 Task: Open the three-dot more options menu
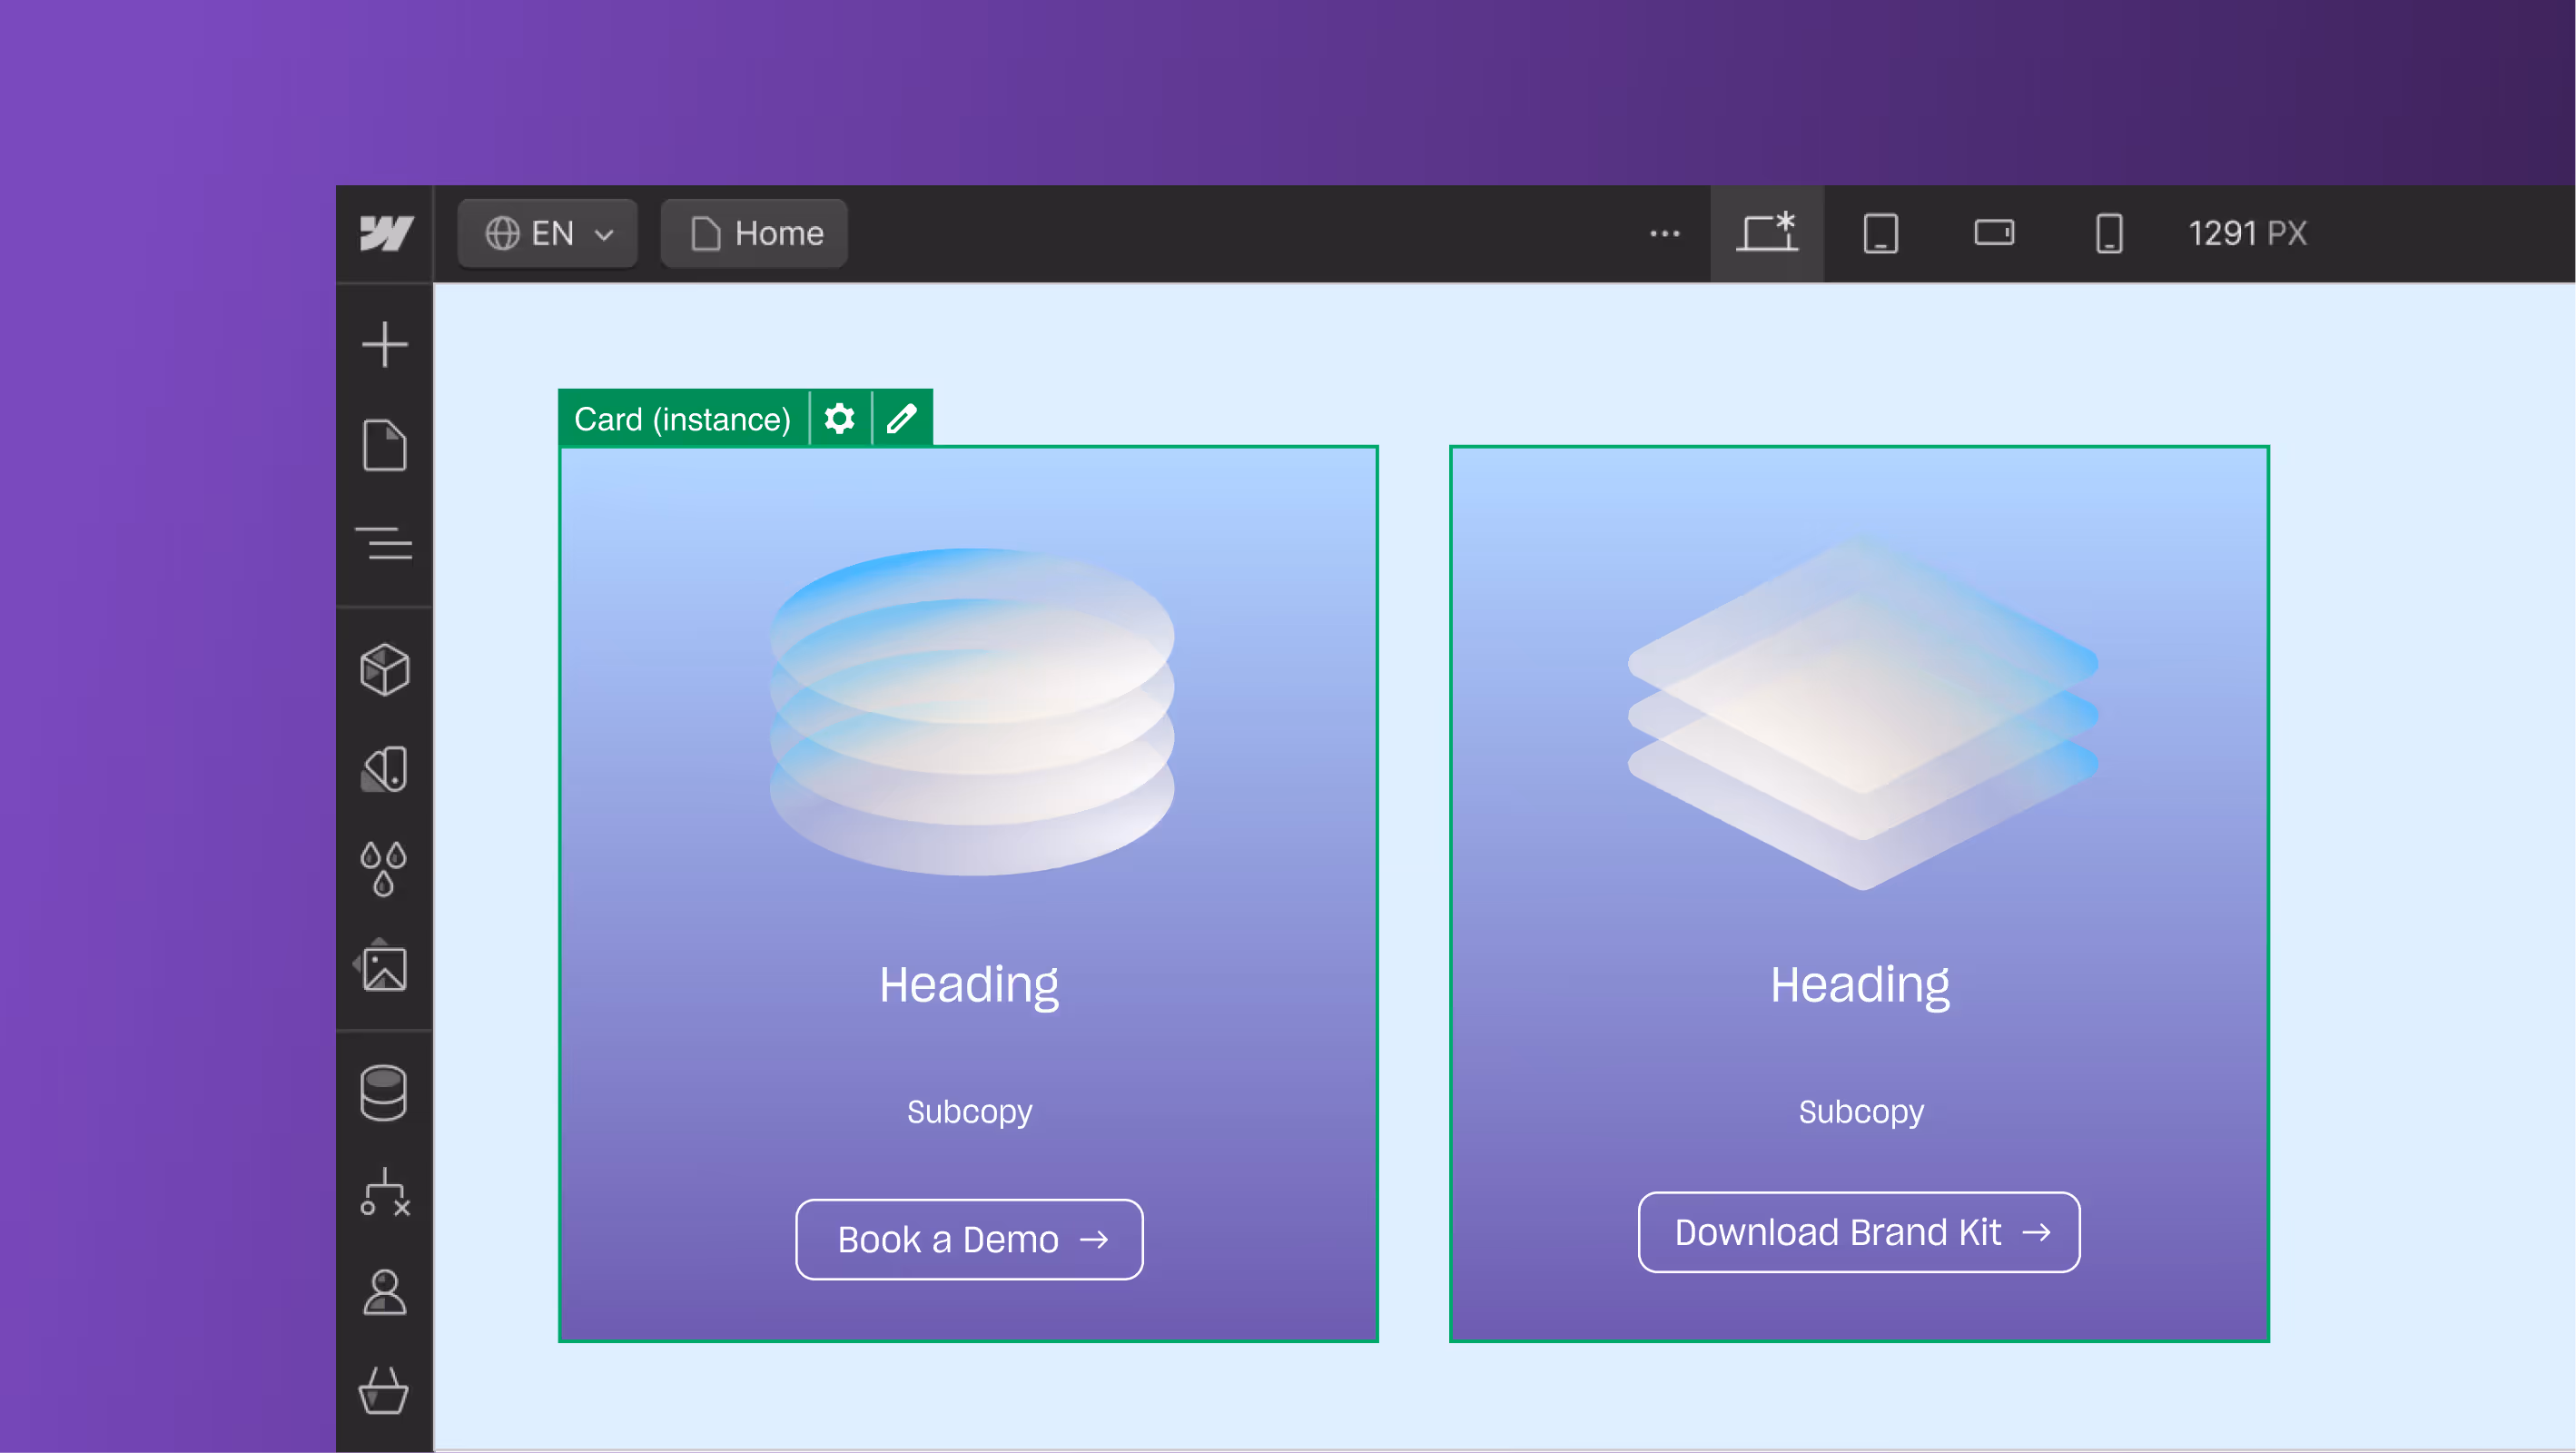click(1664, 233)
